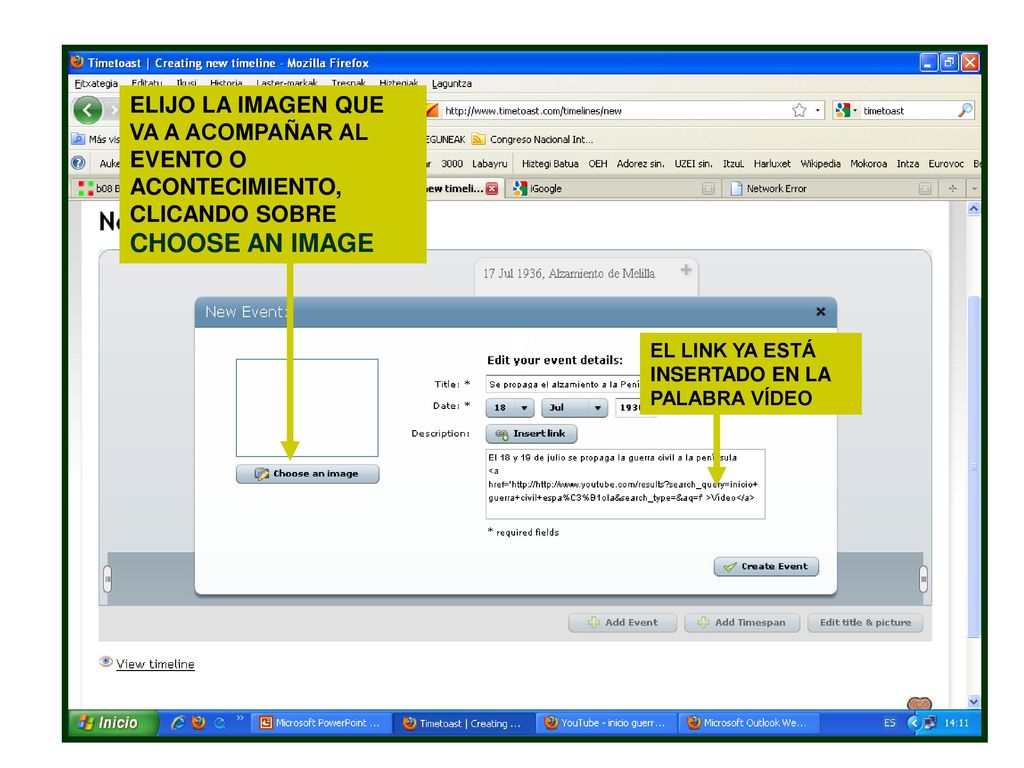Click the Labayru dictionary toolbar button
1024x768 pixels.
pos(490,163)
